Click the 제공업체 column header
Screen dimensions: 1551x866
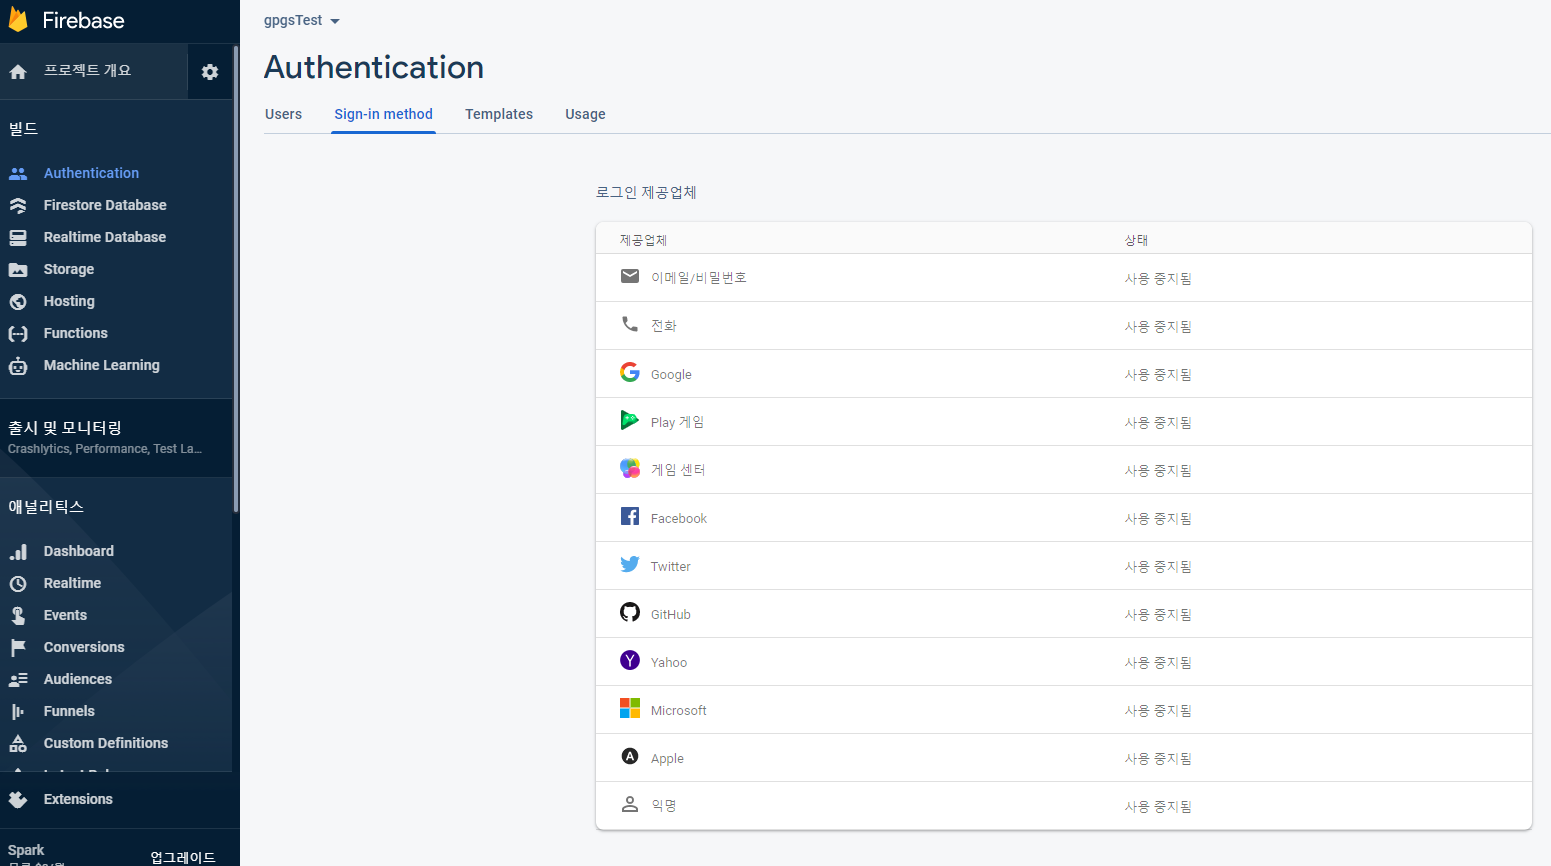click(643, 240)
